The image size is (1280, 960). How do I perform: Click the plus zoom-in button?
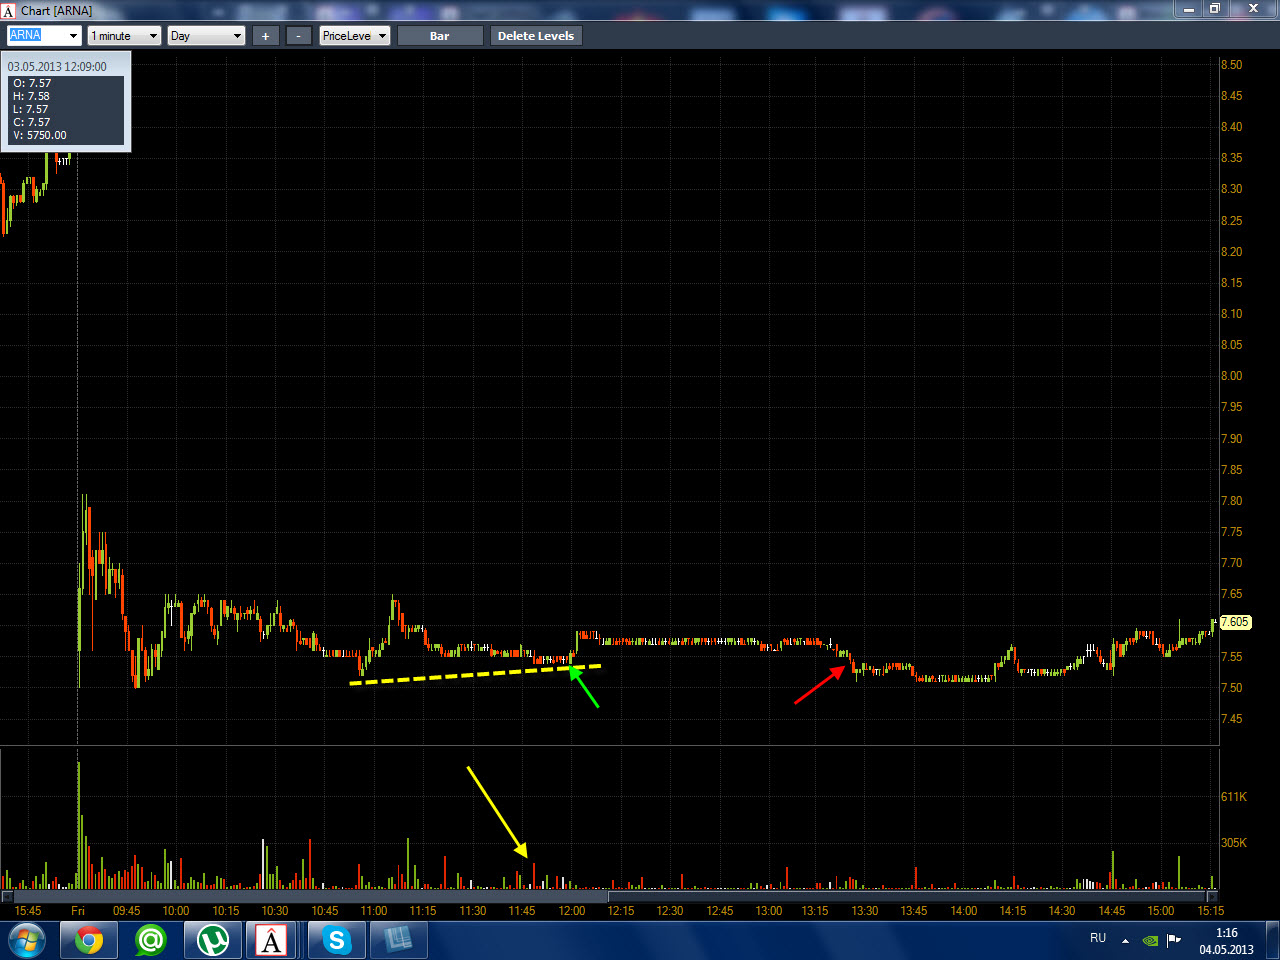[x=265, y=36]
